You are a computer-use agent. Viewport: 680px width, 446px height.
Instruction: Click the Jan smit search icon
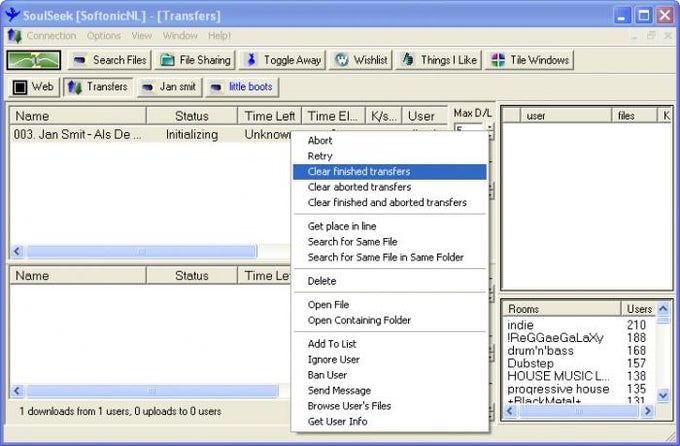[147, 87]
